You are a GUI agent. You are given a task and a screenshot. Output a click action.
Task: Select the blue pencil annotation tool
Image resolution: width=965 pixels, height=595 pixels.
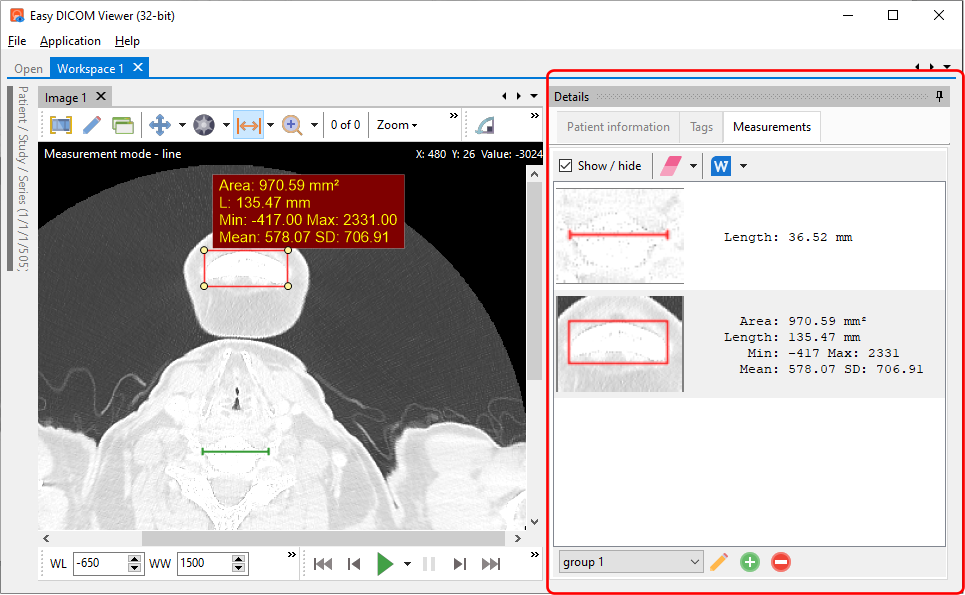click(92, 125)
